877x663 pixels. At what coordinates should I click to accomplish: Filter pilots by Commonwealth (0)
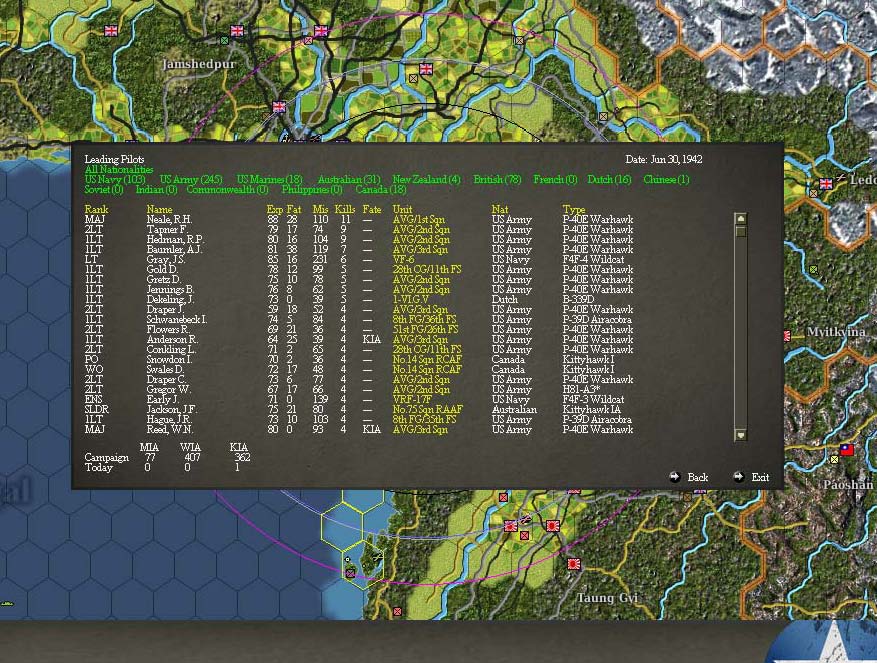pos(227,189)
